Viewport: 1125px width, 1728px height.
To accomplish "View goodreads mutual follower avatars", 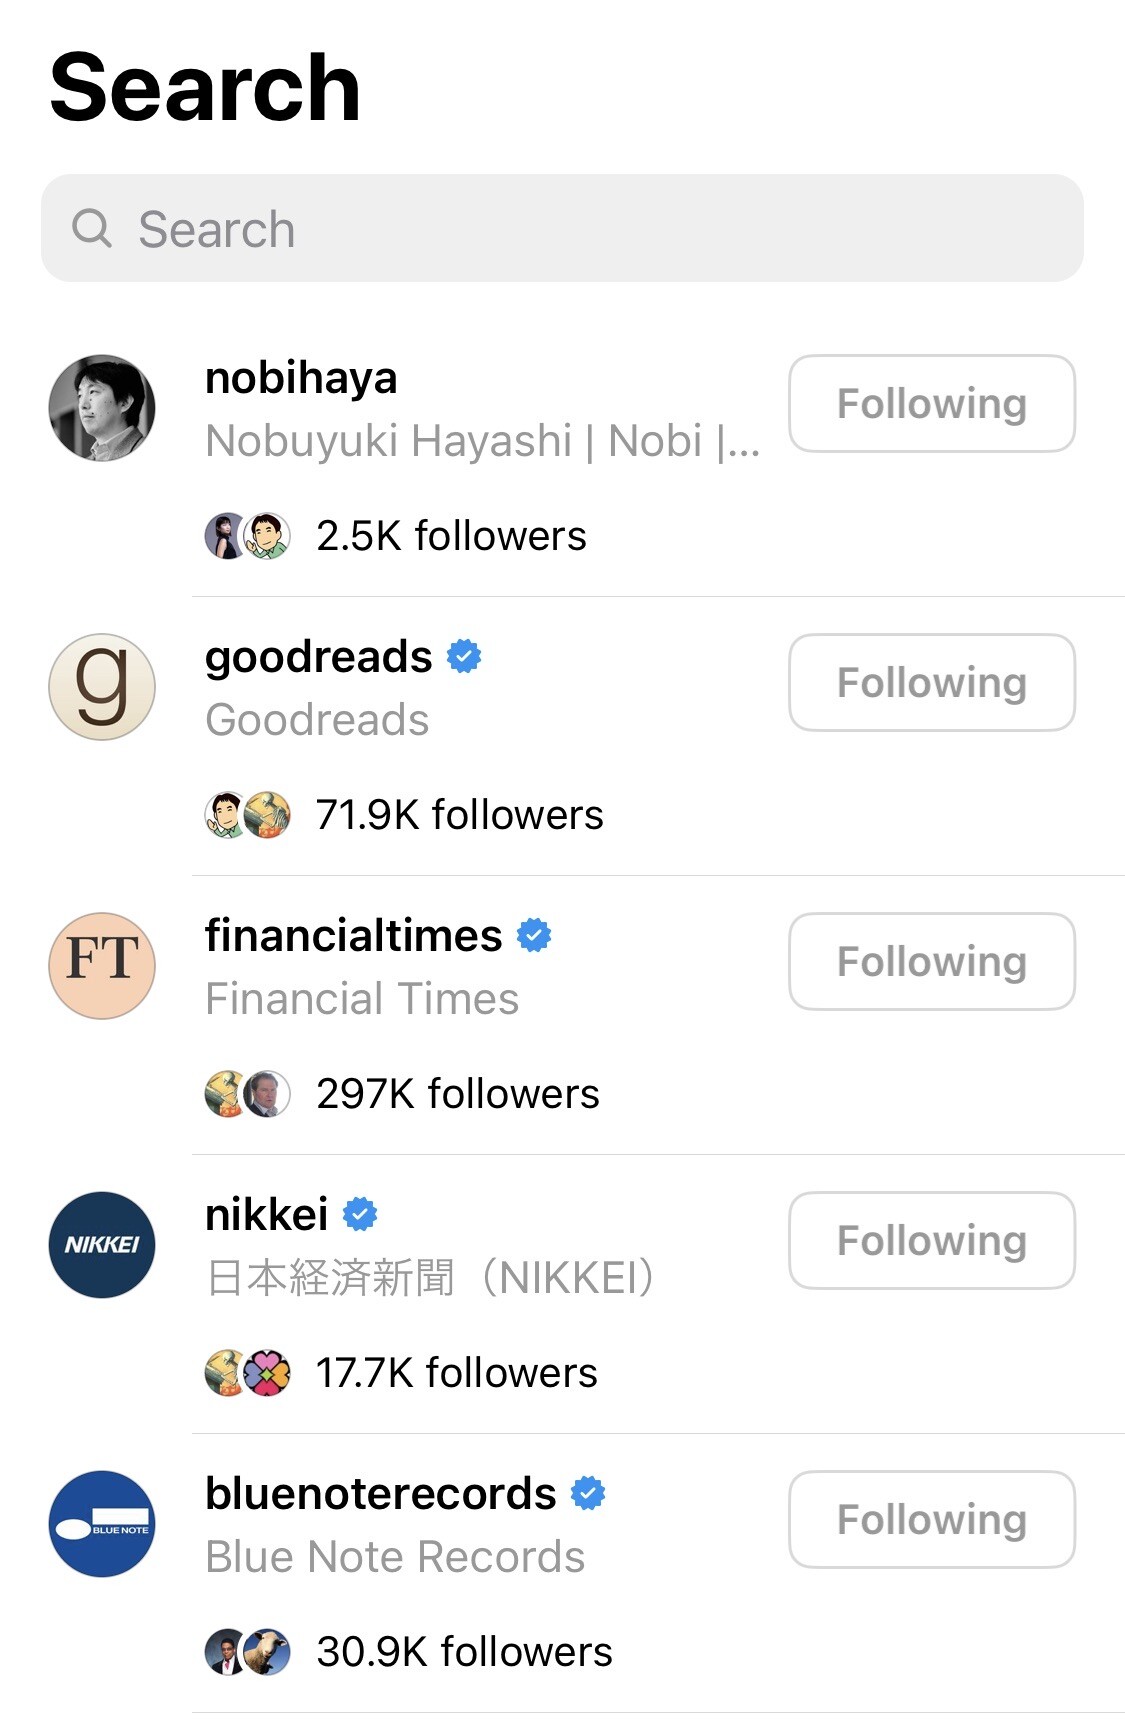I will (x=247, y=815).
